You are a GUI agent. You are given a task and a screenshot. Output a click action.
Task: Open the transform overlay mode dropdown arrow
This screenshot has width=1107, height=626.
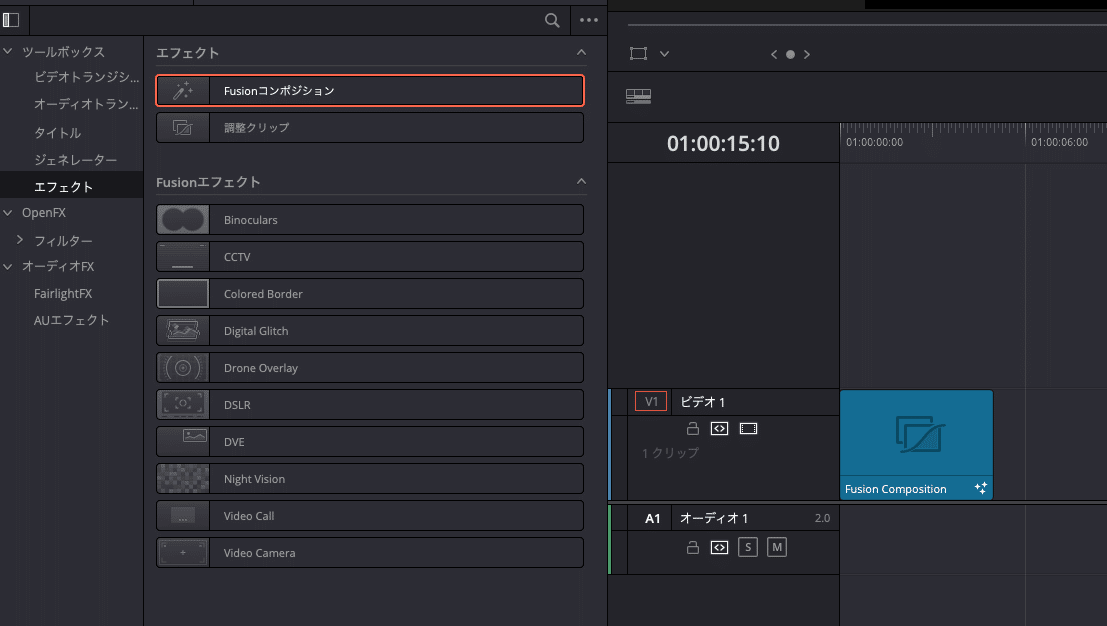pos(664,54)
